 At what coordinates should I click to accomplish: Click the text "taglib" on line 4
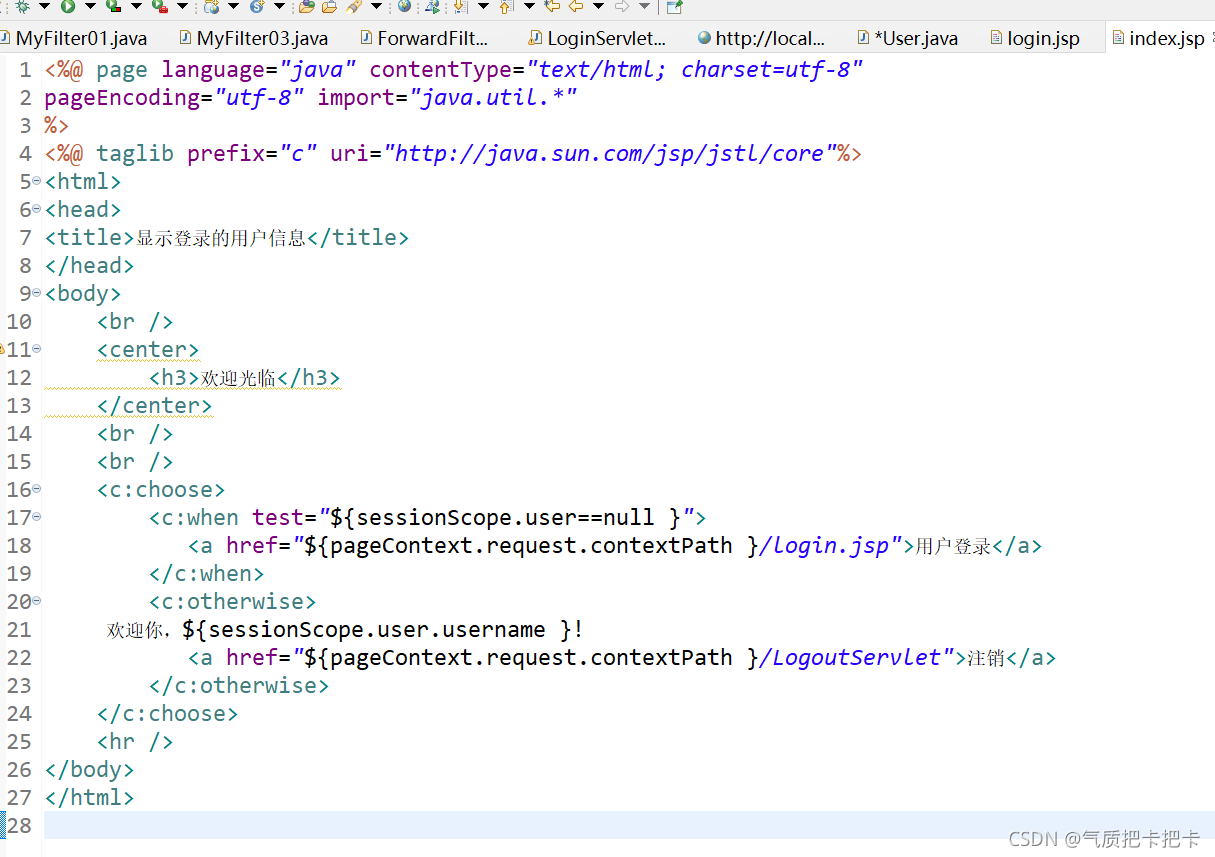click(135, 153)
